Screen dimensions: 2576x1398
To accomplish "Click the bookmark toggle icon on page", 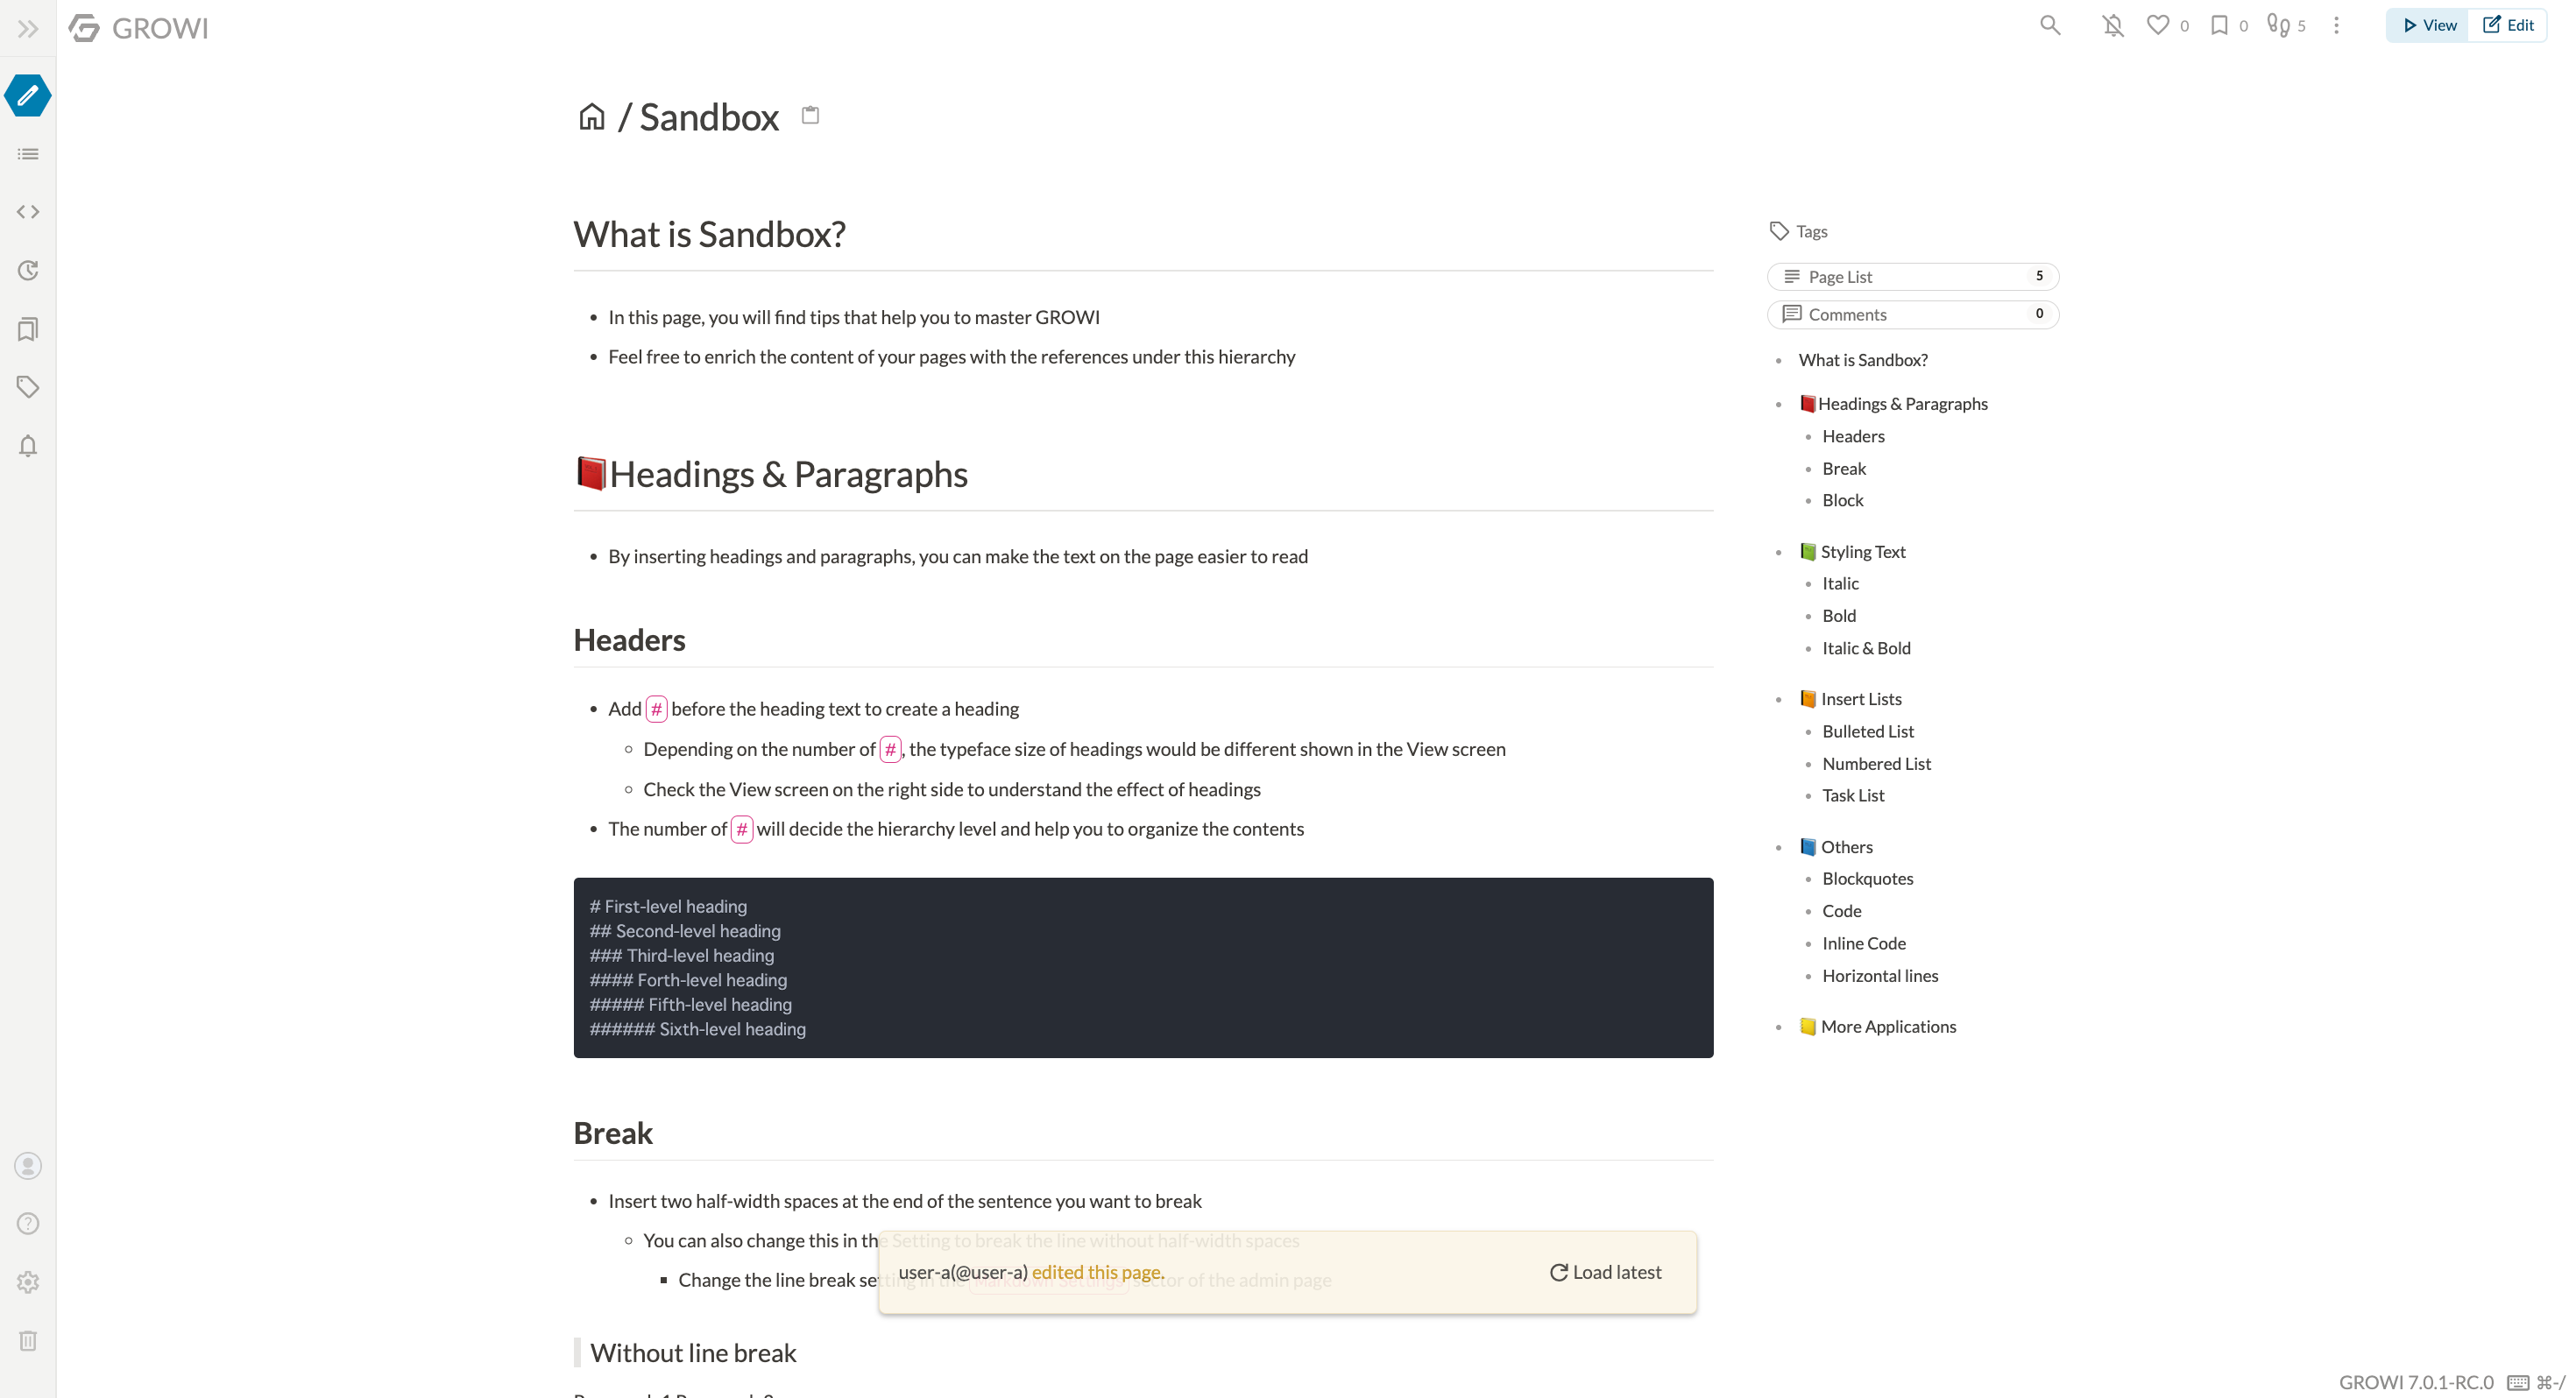I will point(2219,25).
